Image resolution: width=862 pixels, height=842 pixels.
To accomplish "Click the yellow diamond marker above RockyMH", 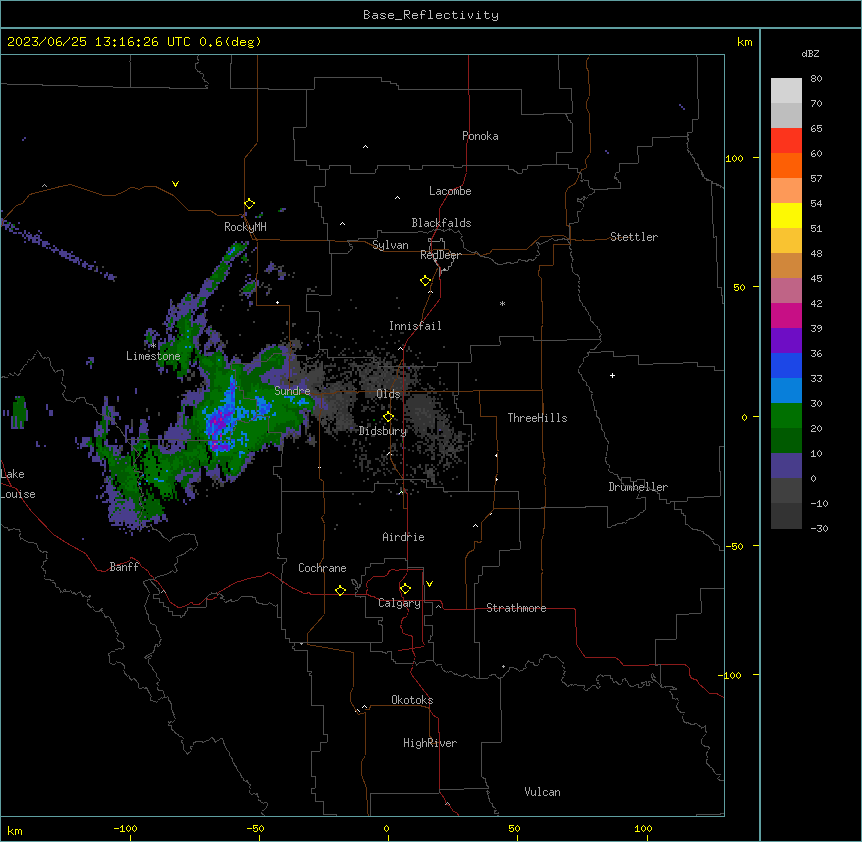I will (x=249, y=204).
